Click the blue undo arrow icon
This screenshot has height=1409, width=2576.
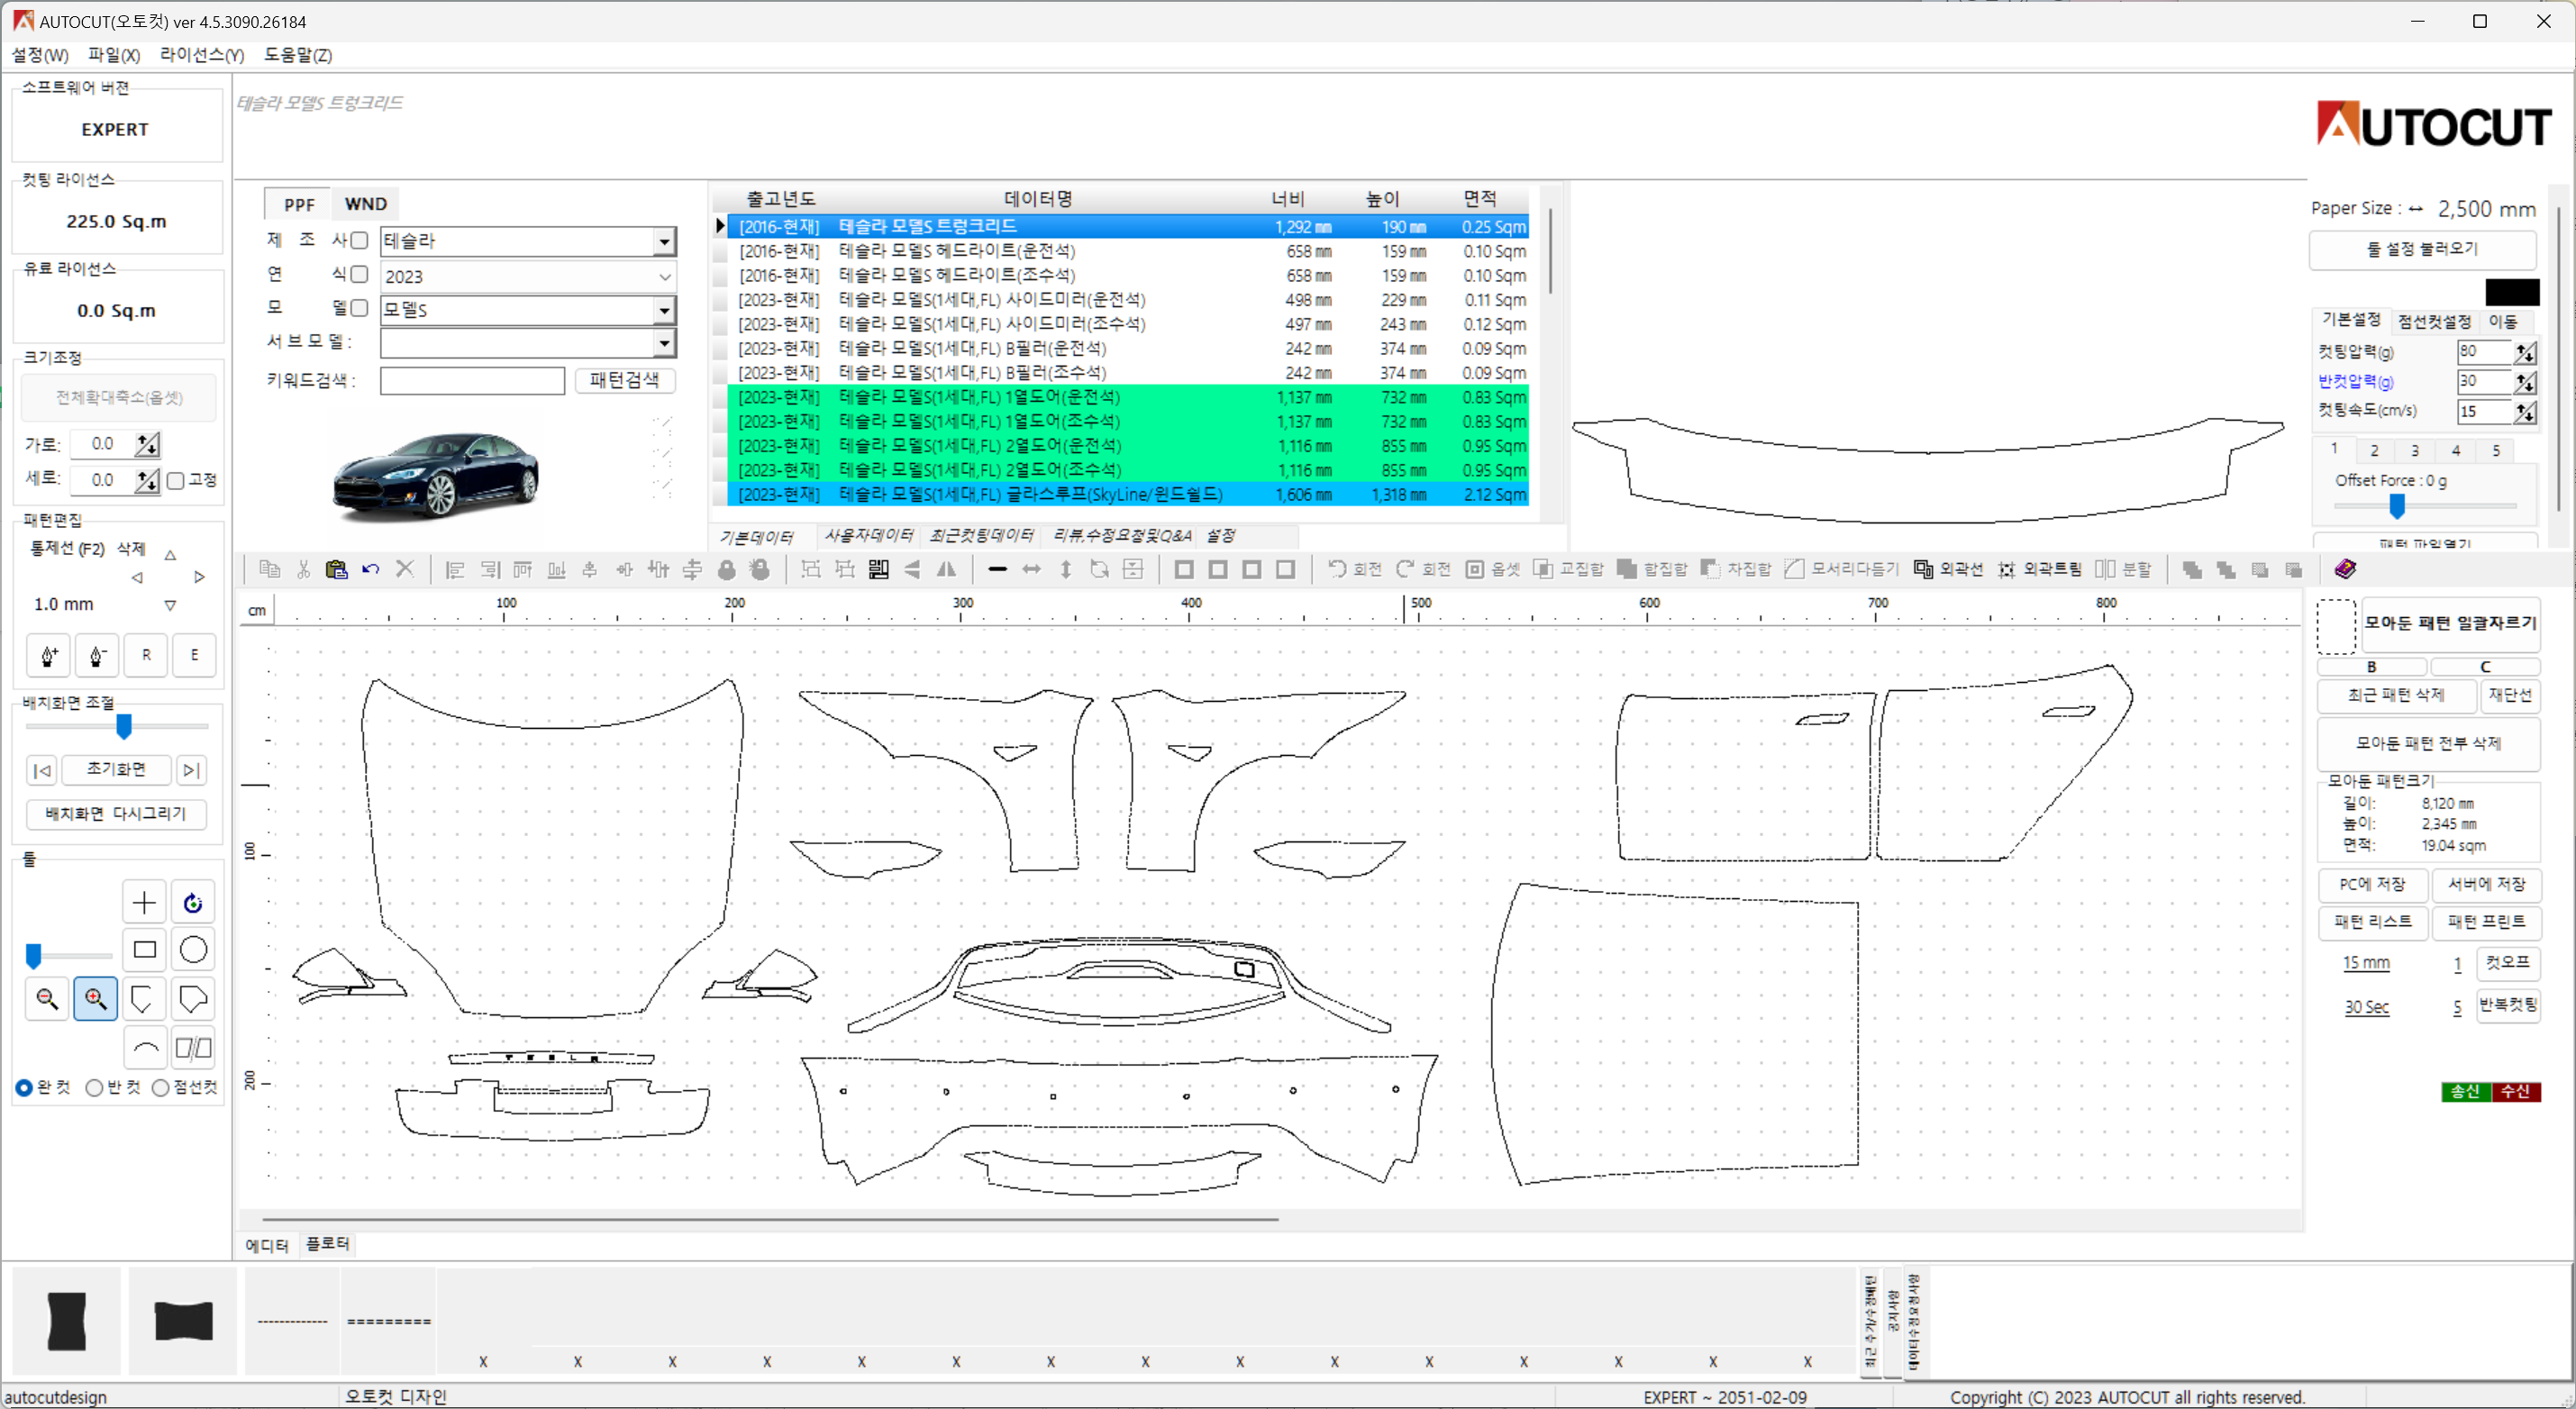point(370,569)
